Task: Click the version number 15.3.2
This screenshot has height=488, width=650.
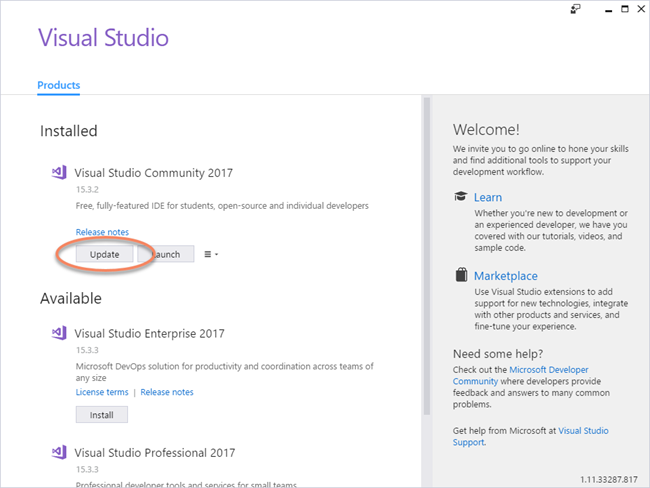Action: [87, 189]
